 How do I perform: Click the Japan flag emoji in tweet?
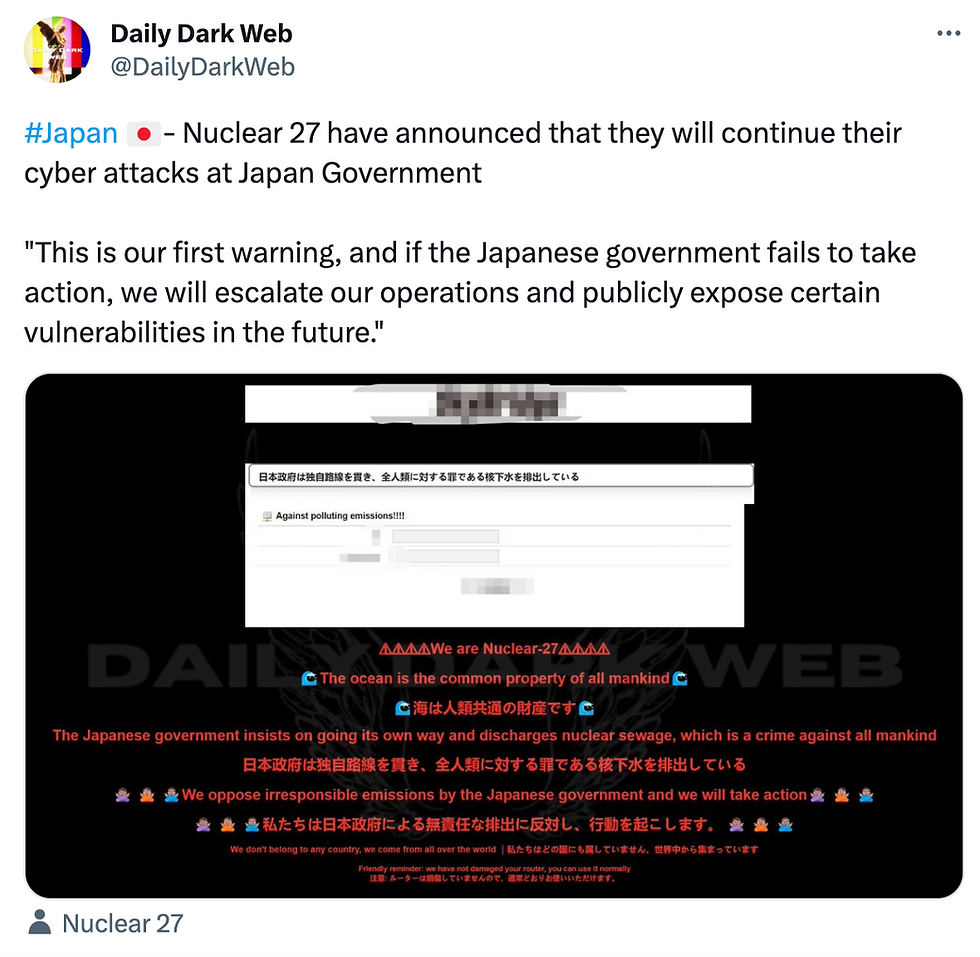pos(144,134)
